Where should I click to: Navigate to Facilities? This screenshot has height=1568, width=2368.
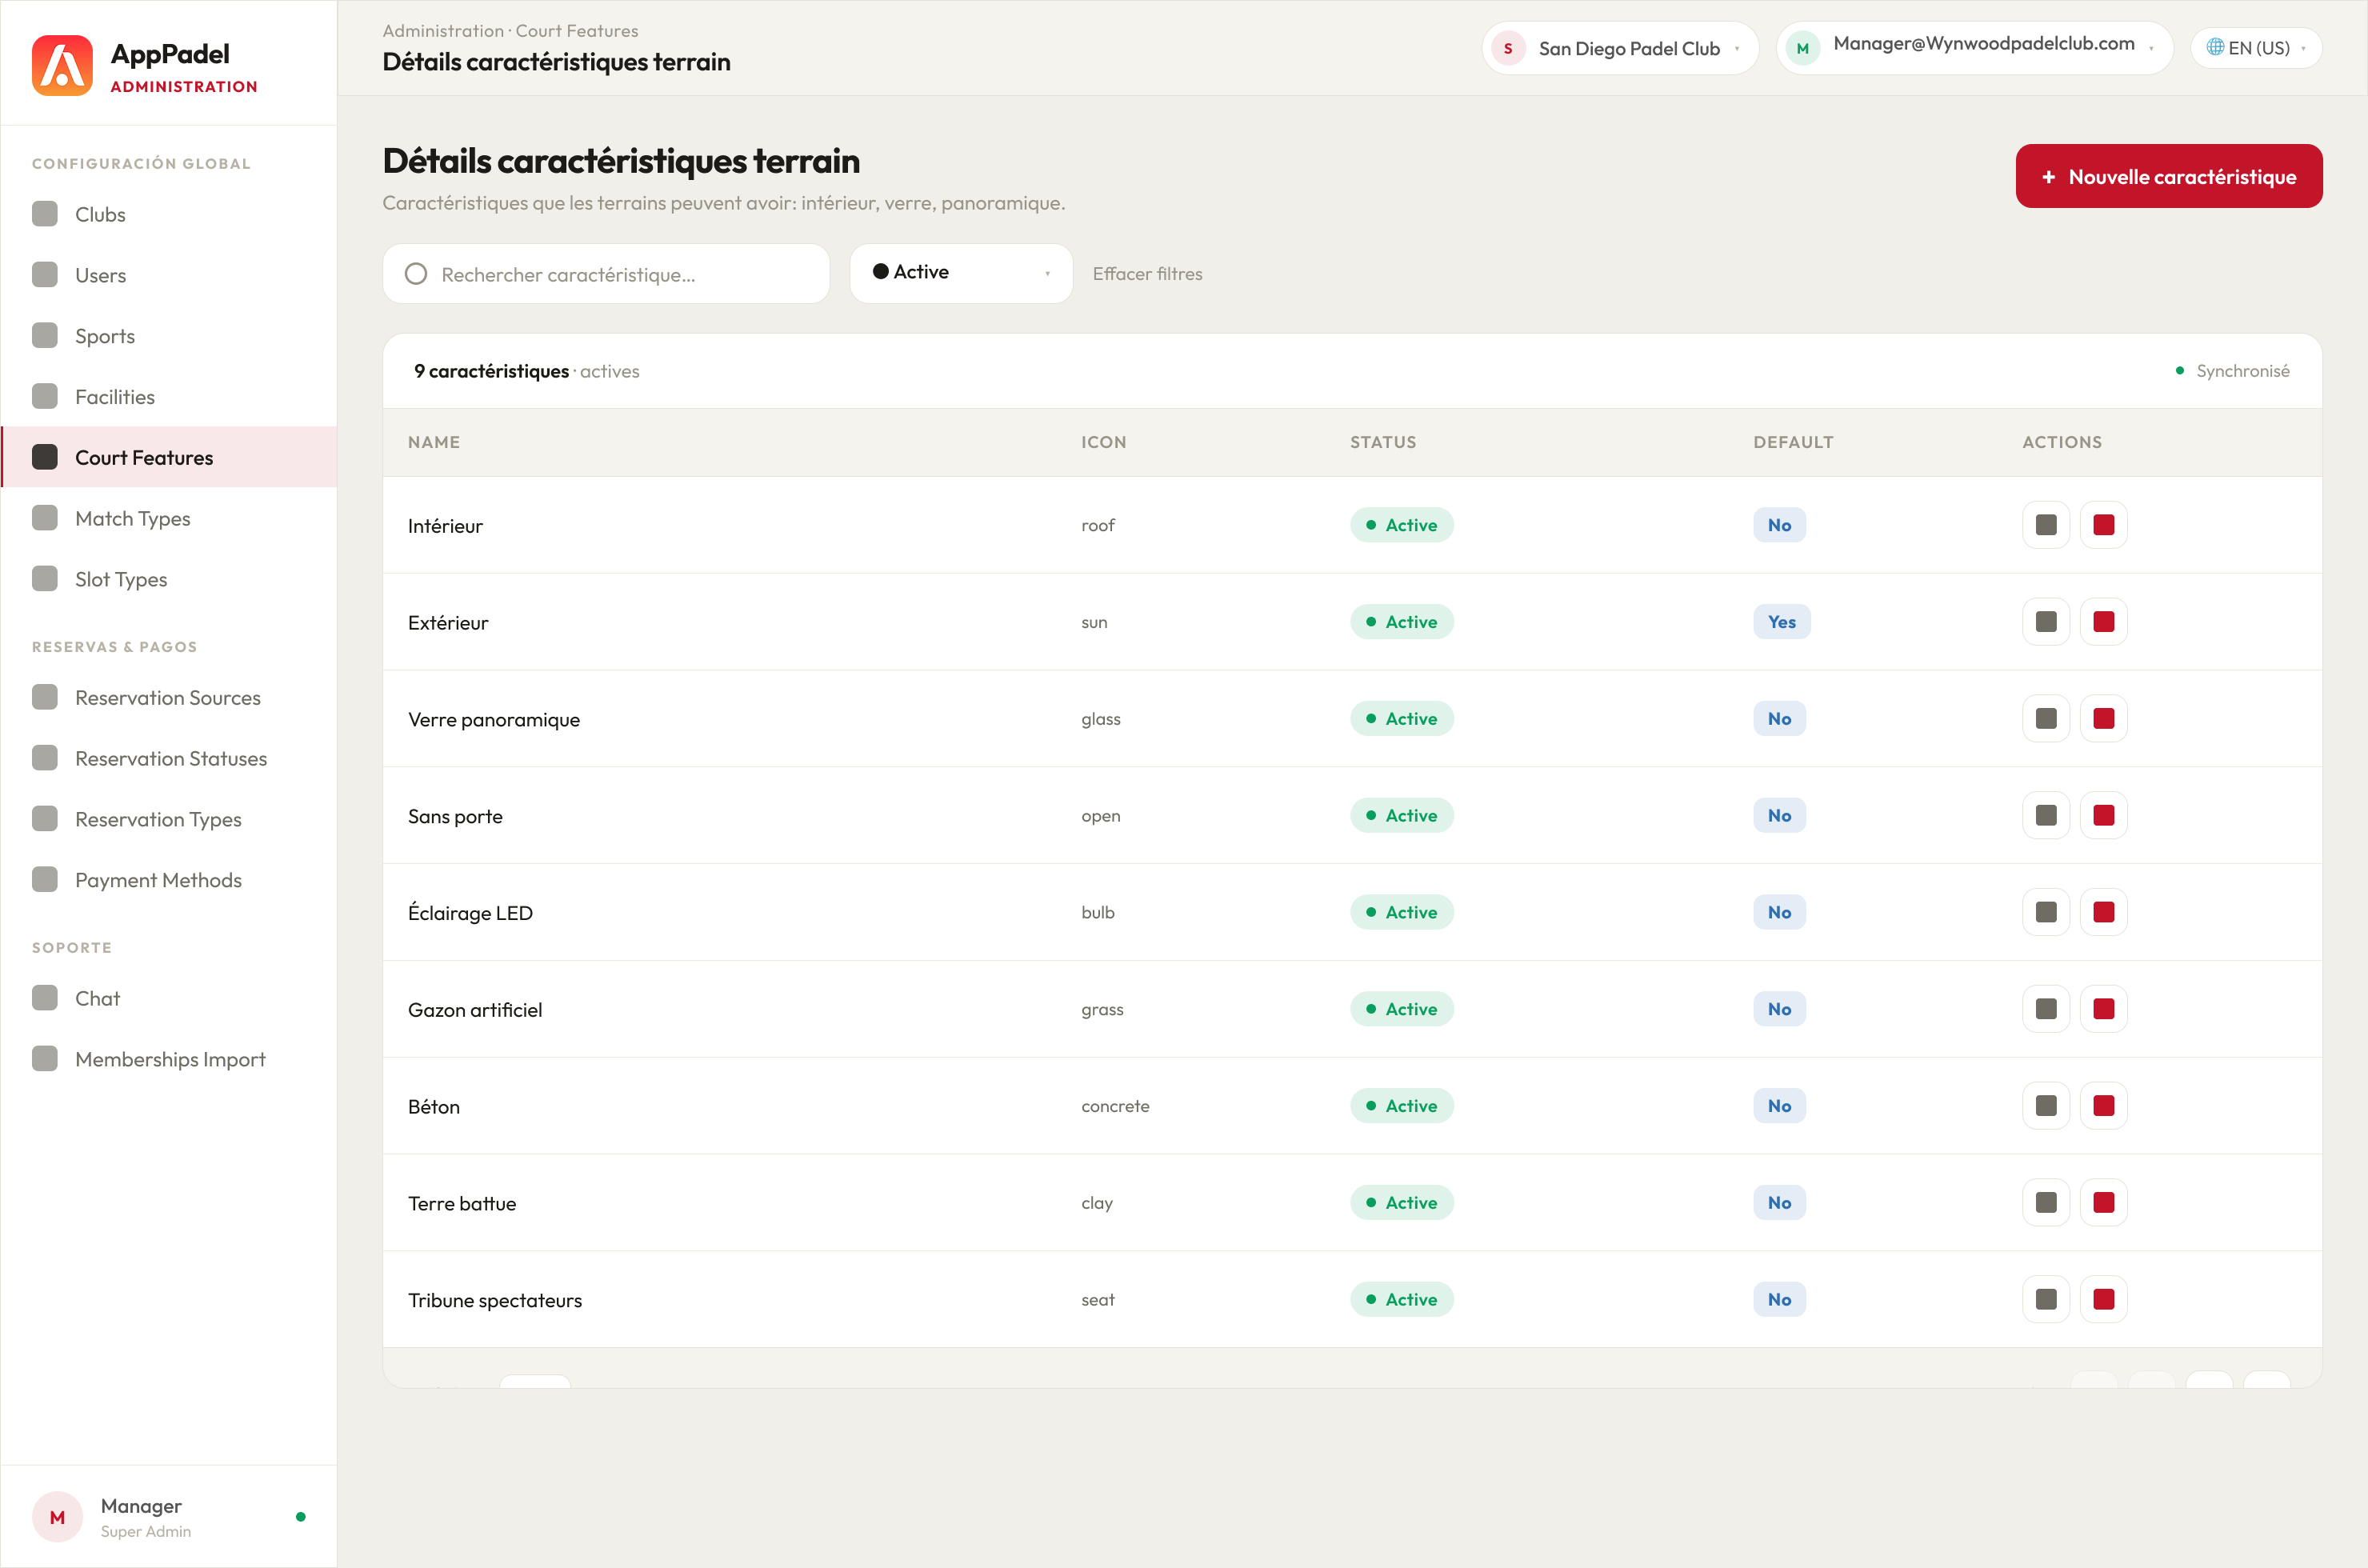[168, 397]
